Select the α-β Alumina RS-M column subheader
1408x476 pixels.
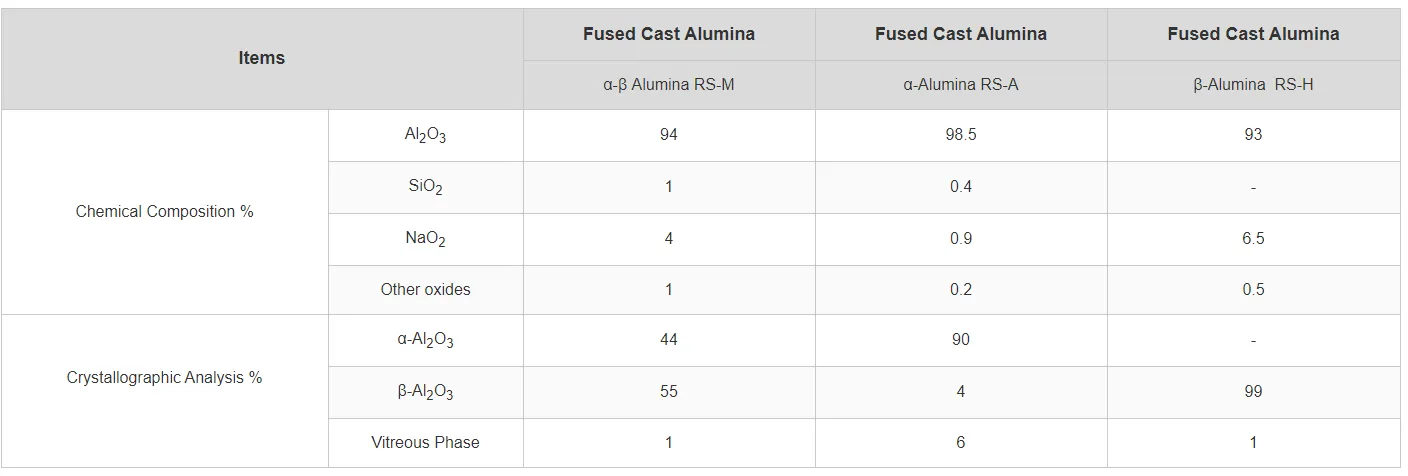(669, 85)
